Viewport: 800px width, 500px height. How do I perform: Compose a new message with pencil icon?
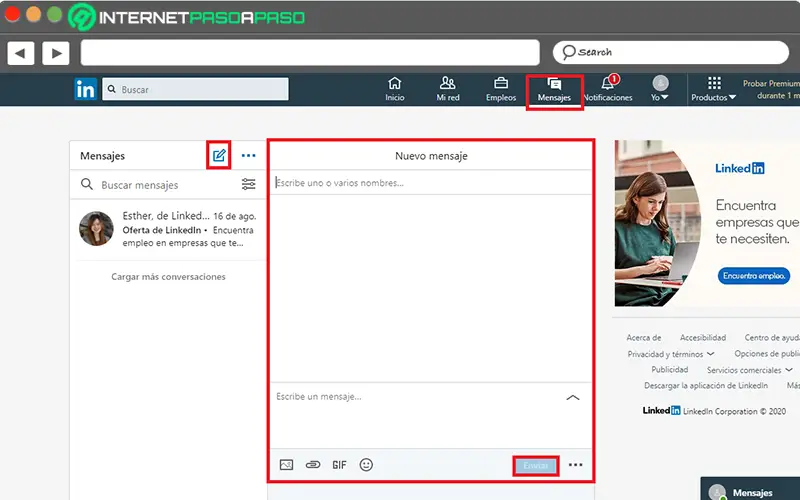pos(219,155)
